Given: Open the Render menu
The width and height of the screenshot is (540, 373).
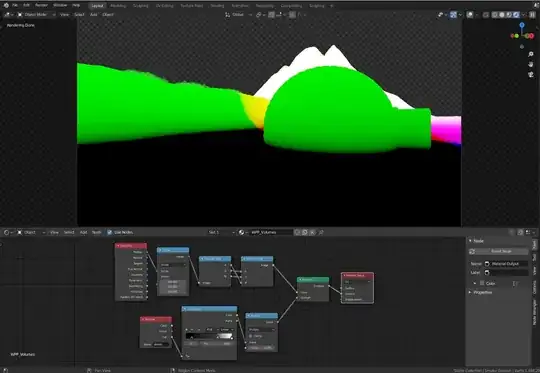Looking at the screenshot, I should tap(41, 5).
